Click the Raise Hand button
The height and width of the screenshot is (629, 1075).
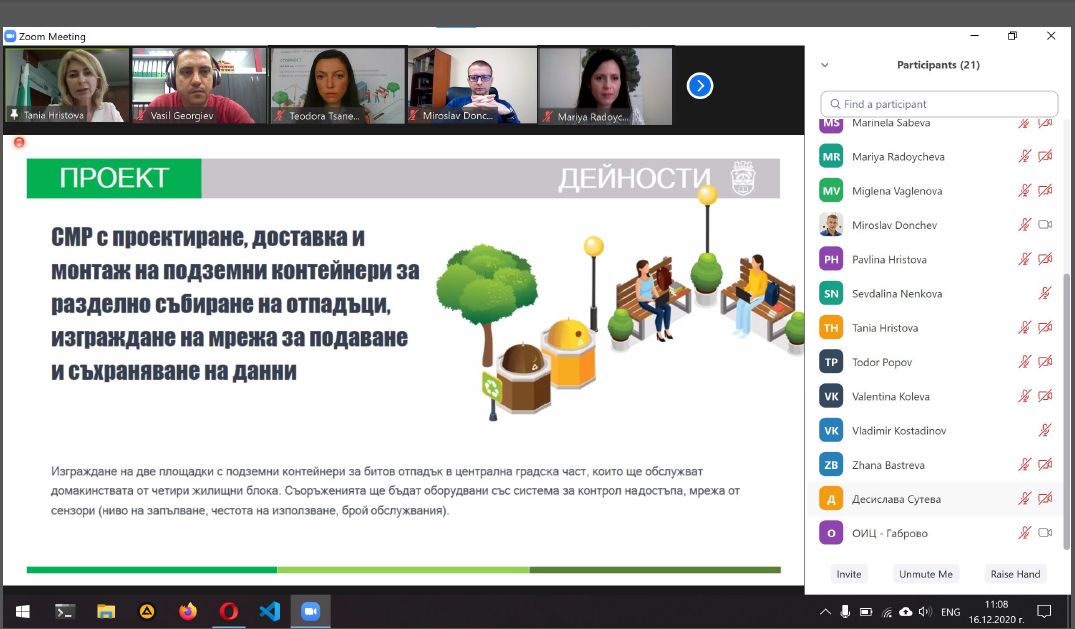click(x=1015, y=574)
